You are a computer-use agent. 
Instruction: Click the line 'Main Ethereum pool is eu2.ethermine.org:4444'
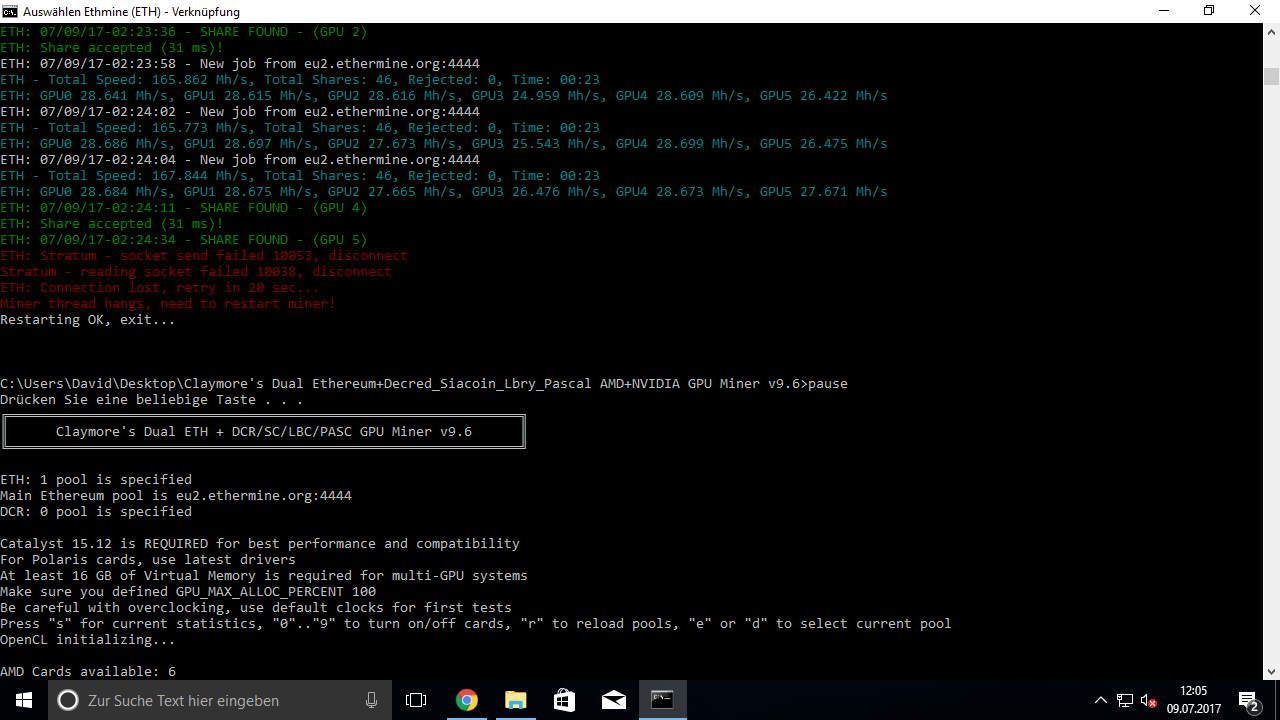pos(176,496)
